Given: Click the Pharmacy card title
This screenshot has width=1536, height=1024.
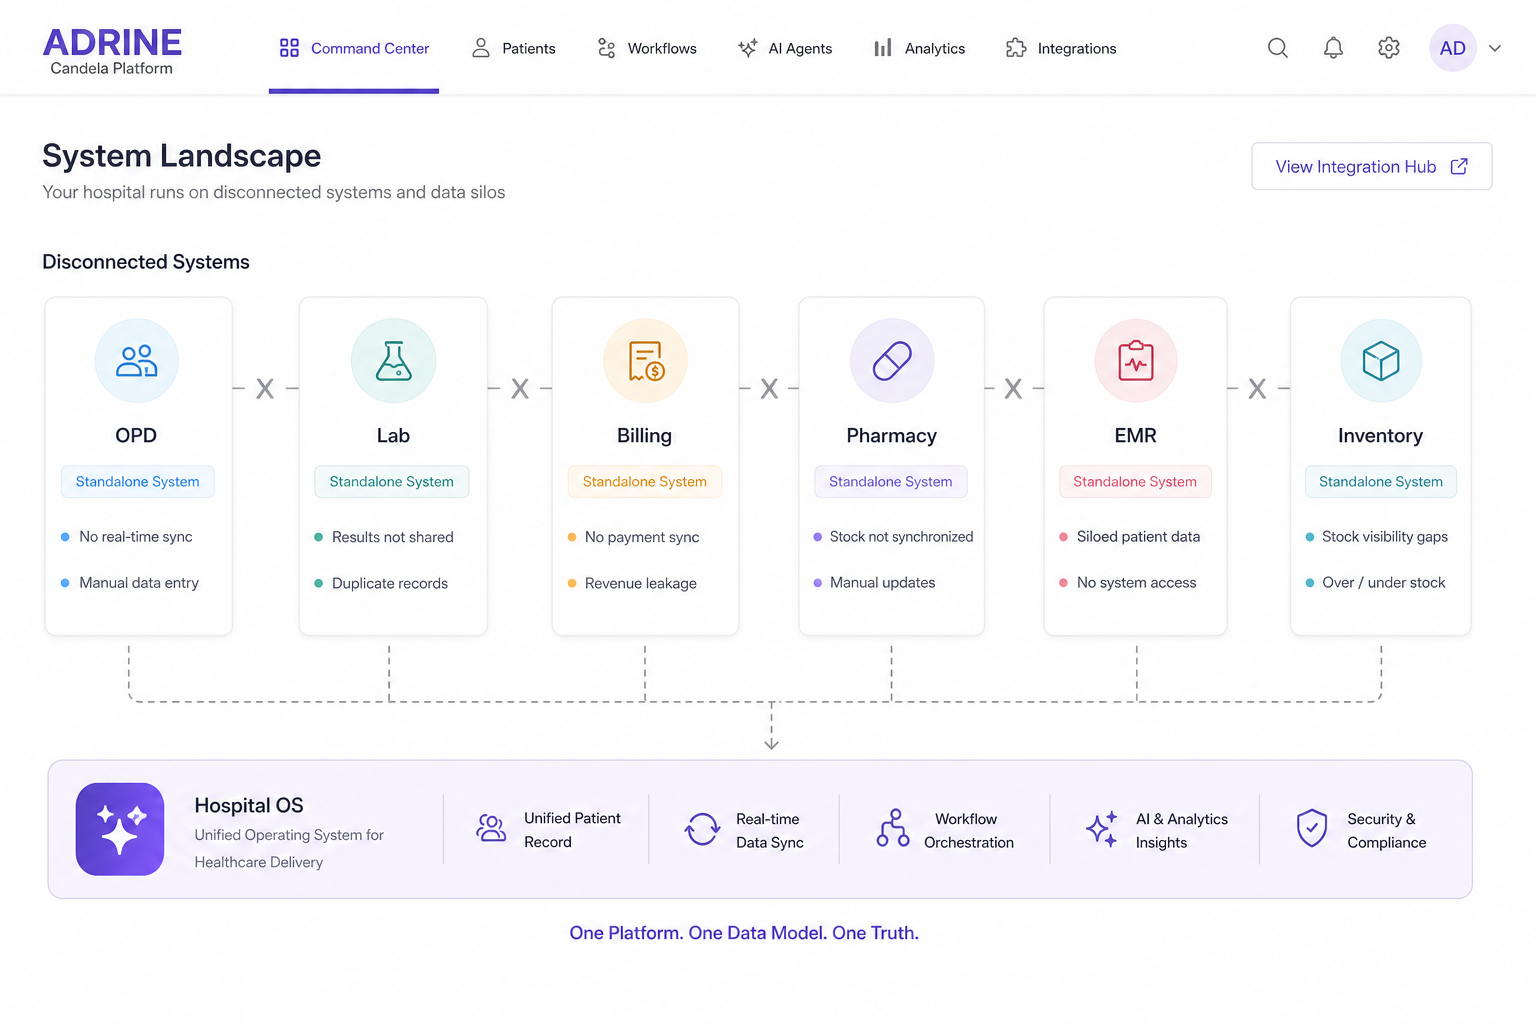Looking at the screenshot, I should [x=892, y=435].
